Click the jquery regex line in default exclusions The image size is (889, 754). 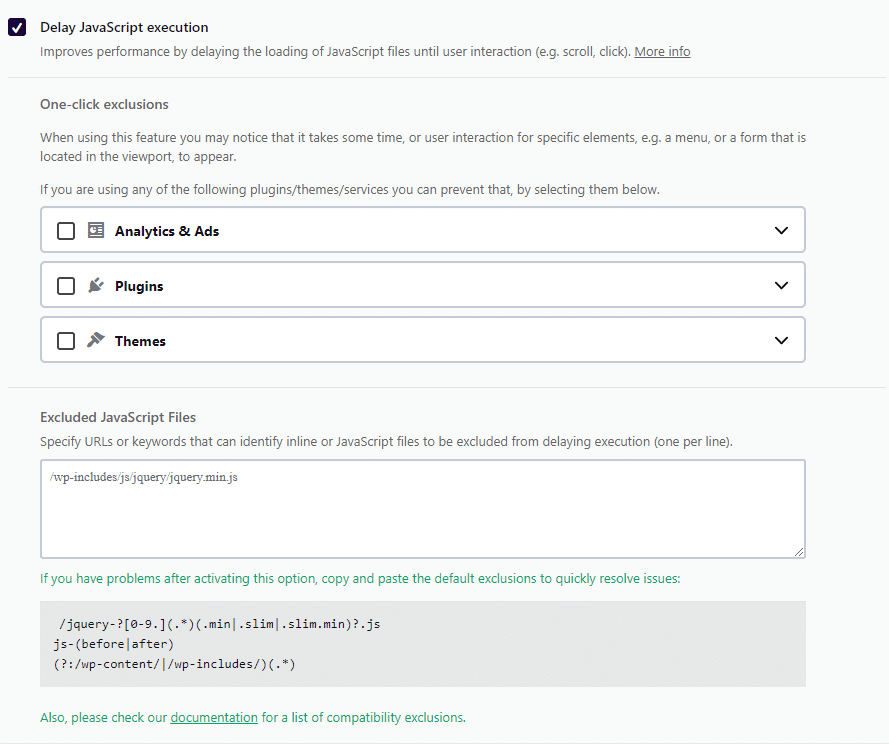[x=216, y=623]
